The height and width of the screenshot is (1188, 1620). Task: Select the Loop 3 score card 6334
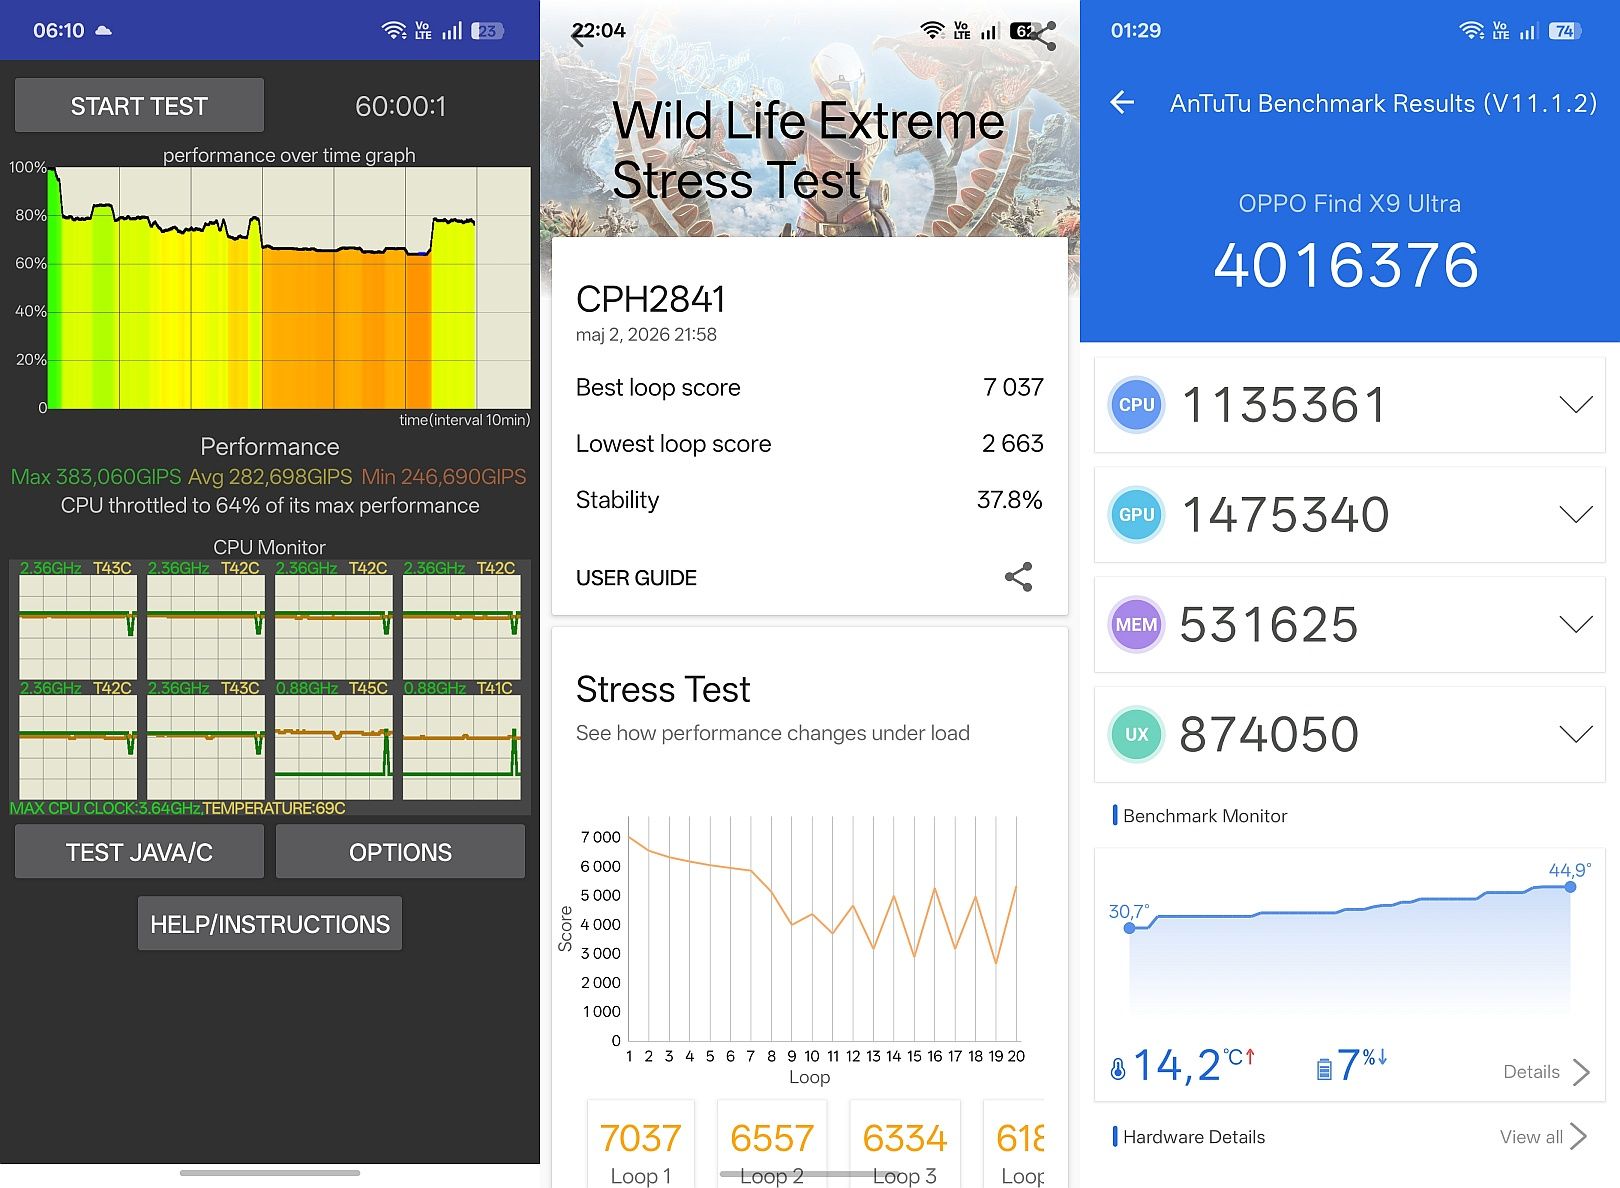point(904,1144)
